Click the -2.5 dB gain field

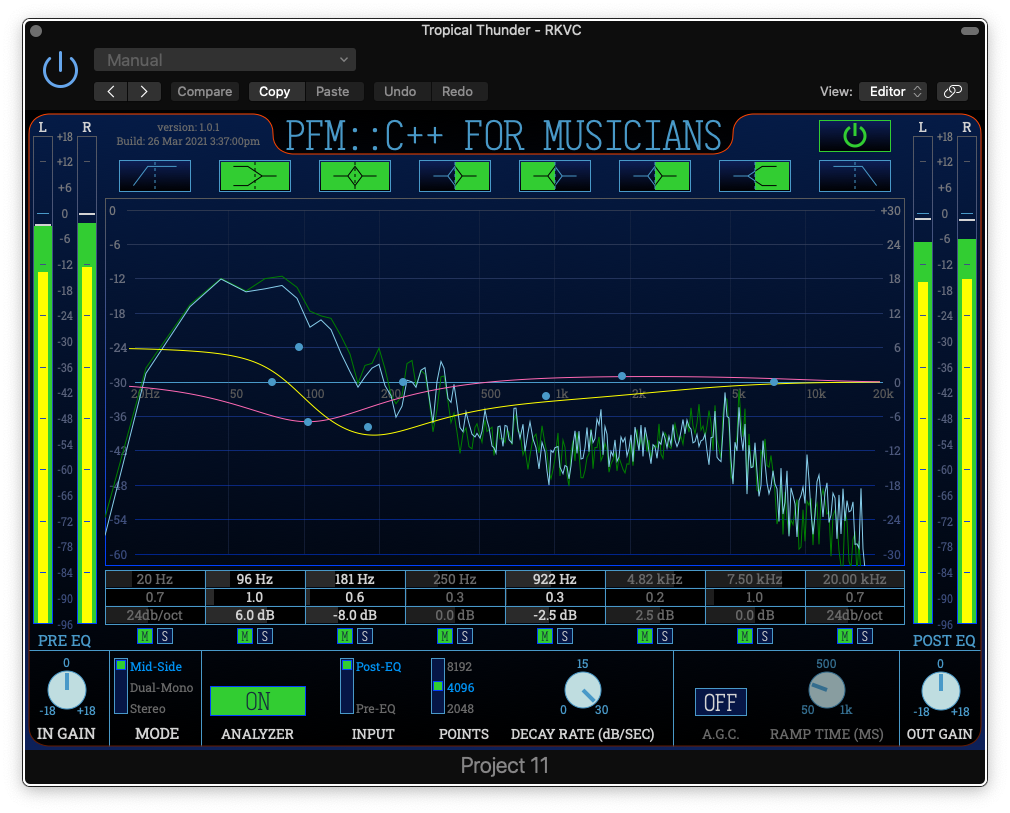coord(555,615)
